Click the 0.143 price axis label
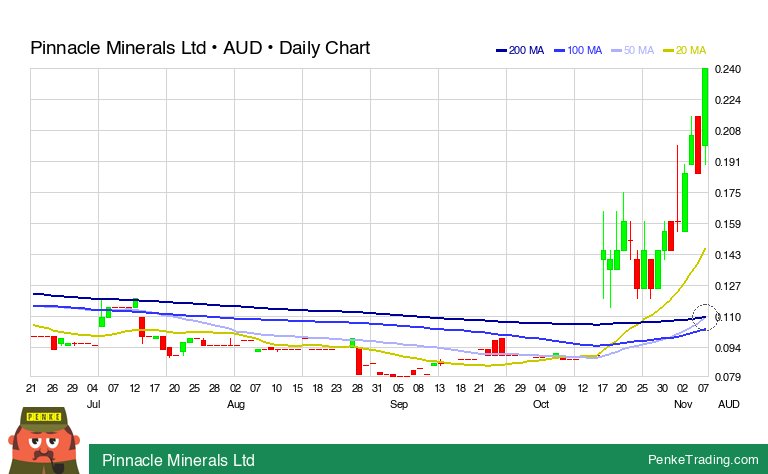The width and height of the screenshot is (768, 474). [728, 255]
